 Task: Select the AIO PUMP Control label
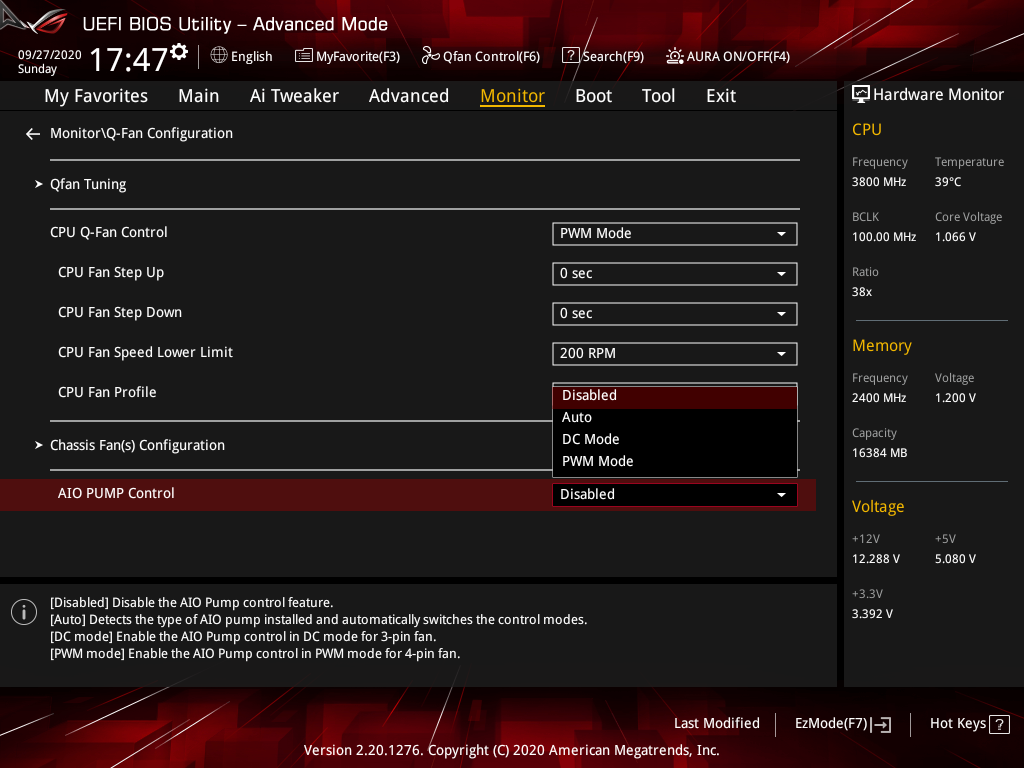click(x=116, y=494)
